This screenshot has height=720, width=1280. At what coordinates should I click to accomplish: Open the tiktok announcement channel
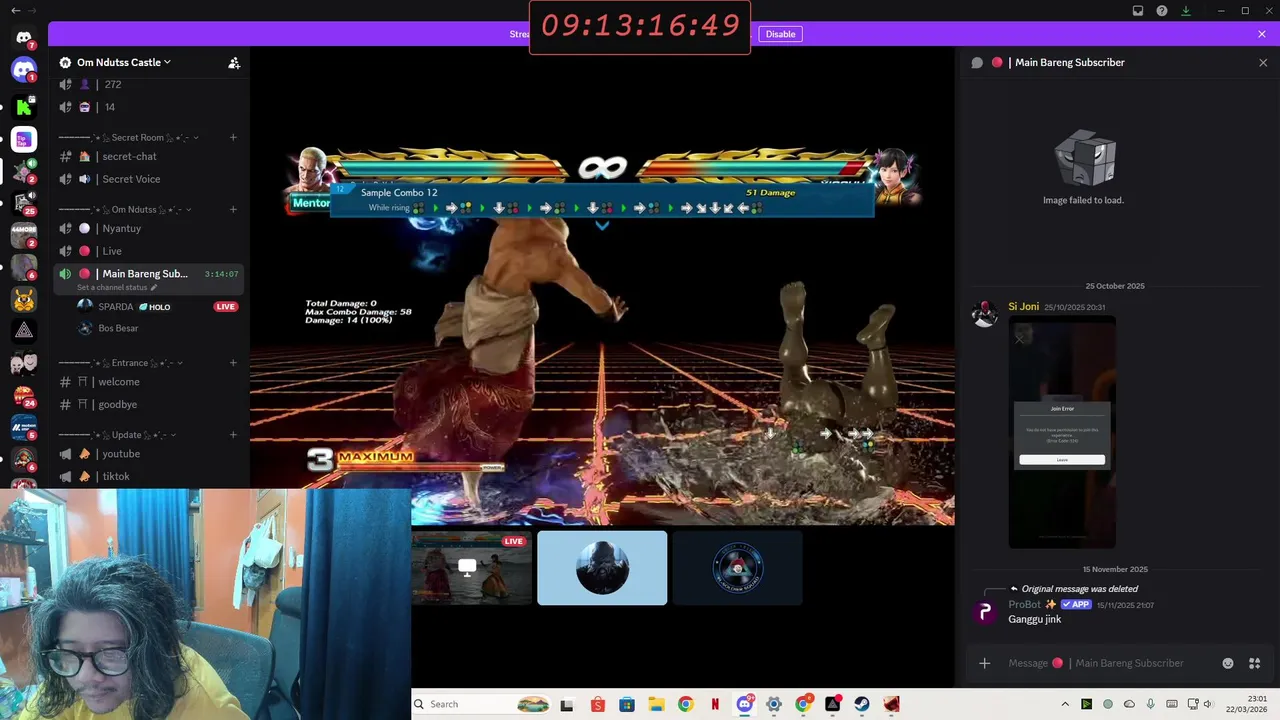149,476
